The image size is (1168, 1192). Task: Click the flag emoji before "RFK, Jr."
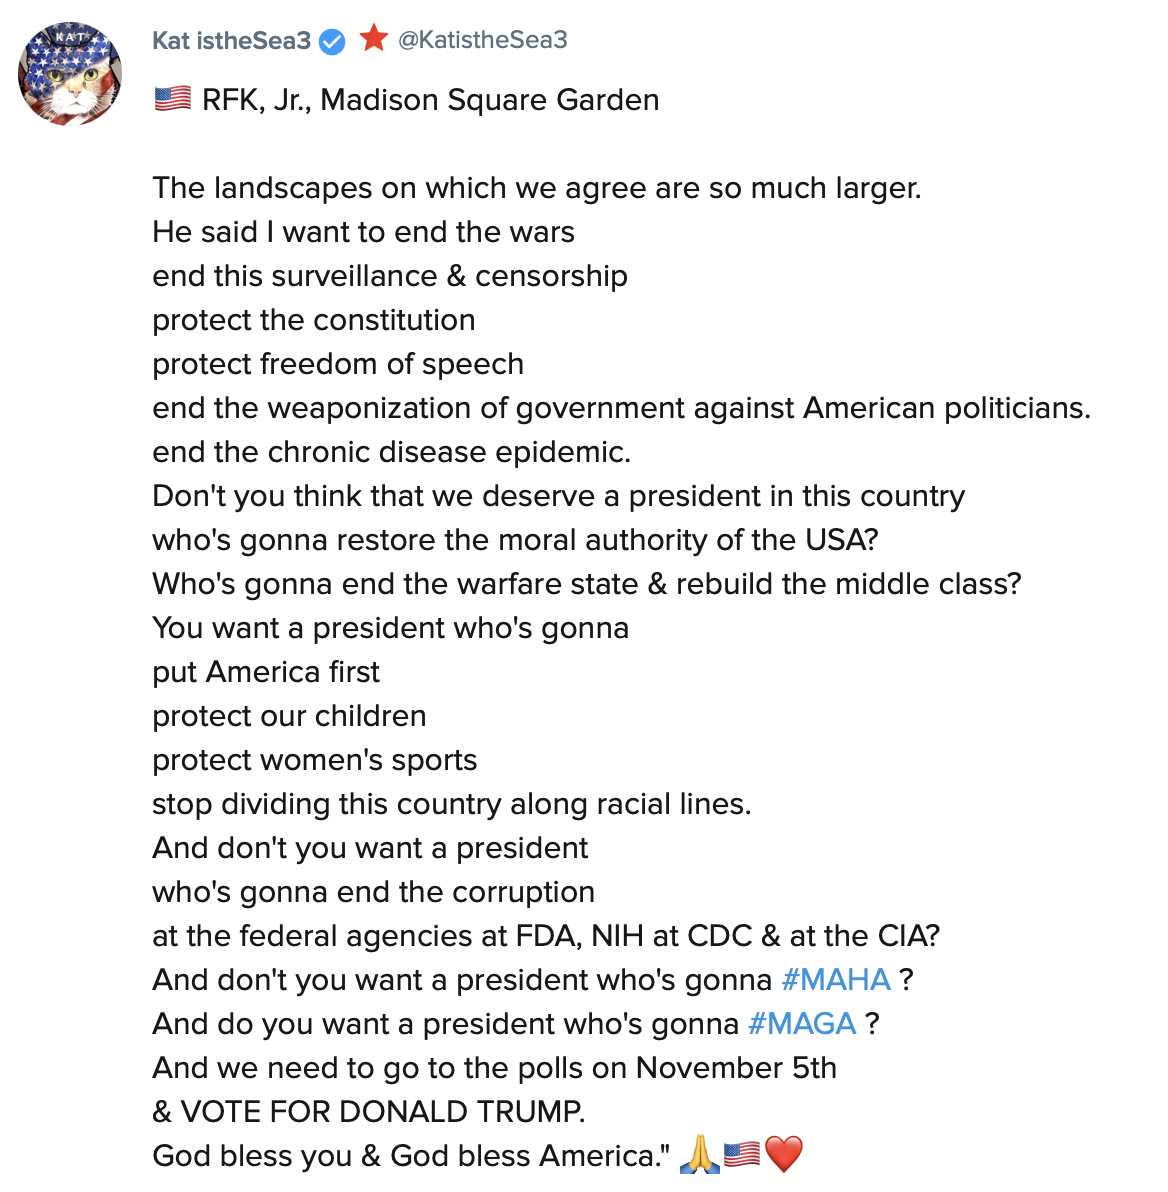[172, 99]
